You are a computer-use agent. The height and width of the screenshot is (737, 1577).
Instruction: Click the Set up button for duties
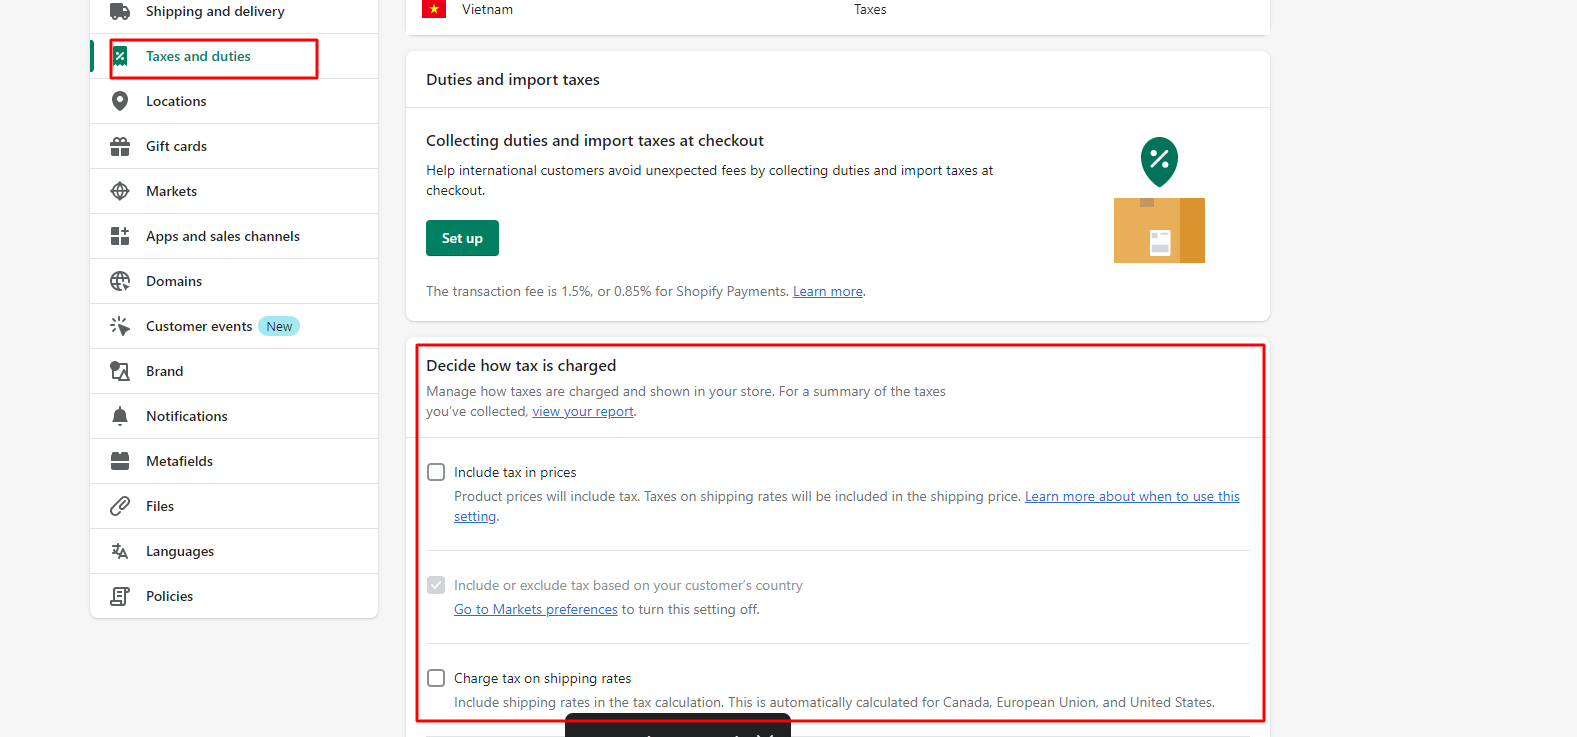click(x=462, y=238)
